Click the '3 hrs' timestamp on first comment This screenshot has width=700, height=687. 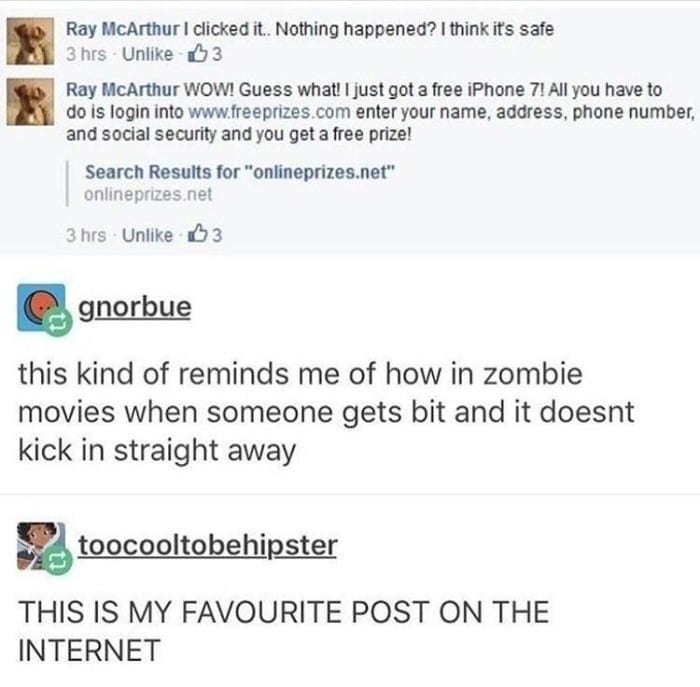point(86,54)
